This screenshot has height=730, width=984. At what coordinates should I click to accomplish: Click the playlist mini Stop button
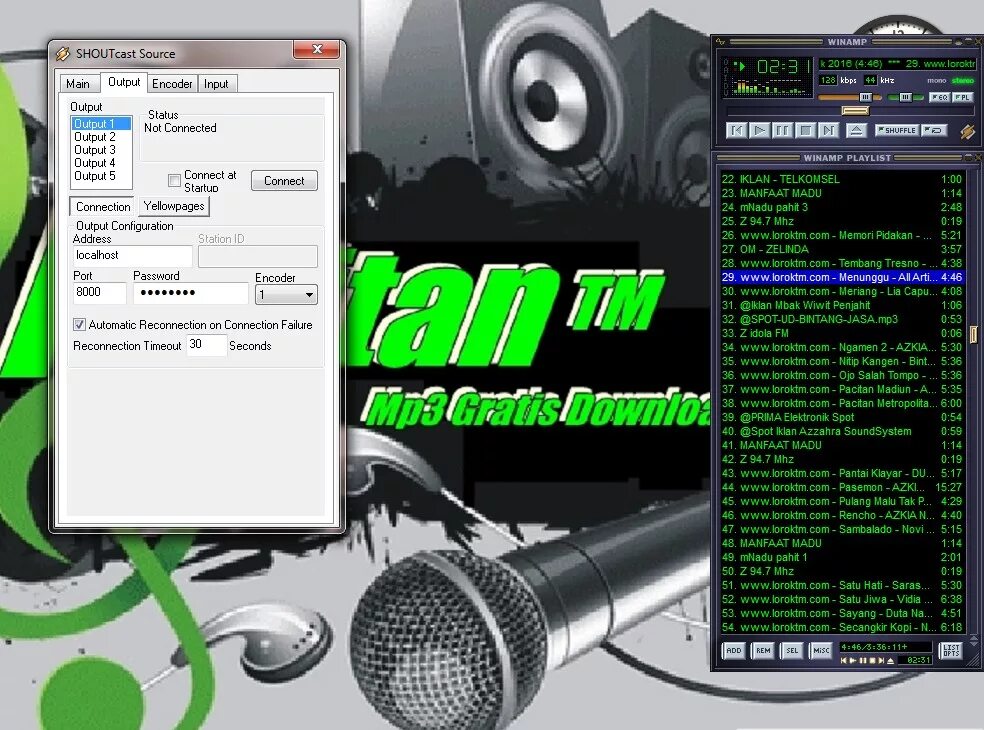point(872,660)
